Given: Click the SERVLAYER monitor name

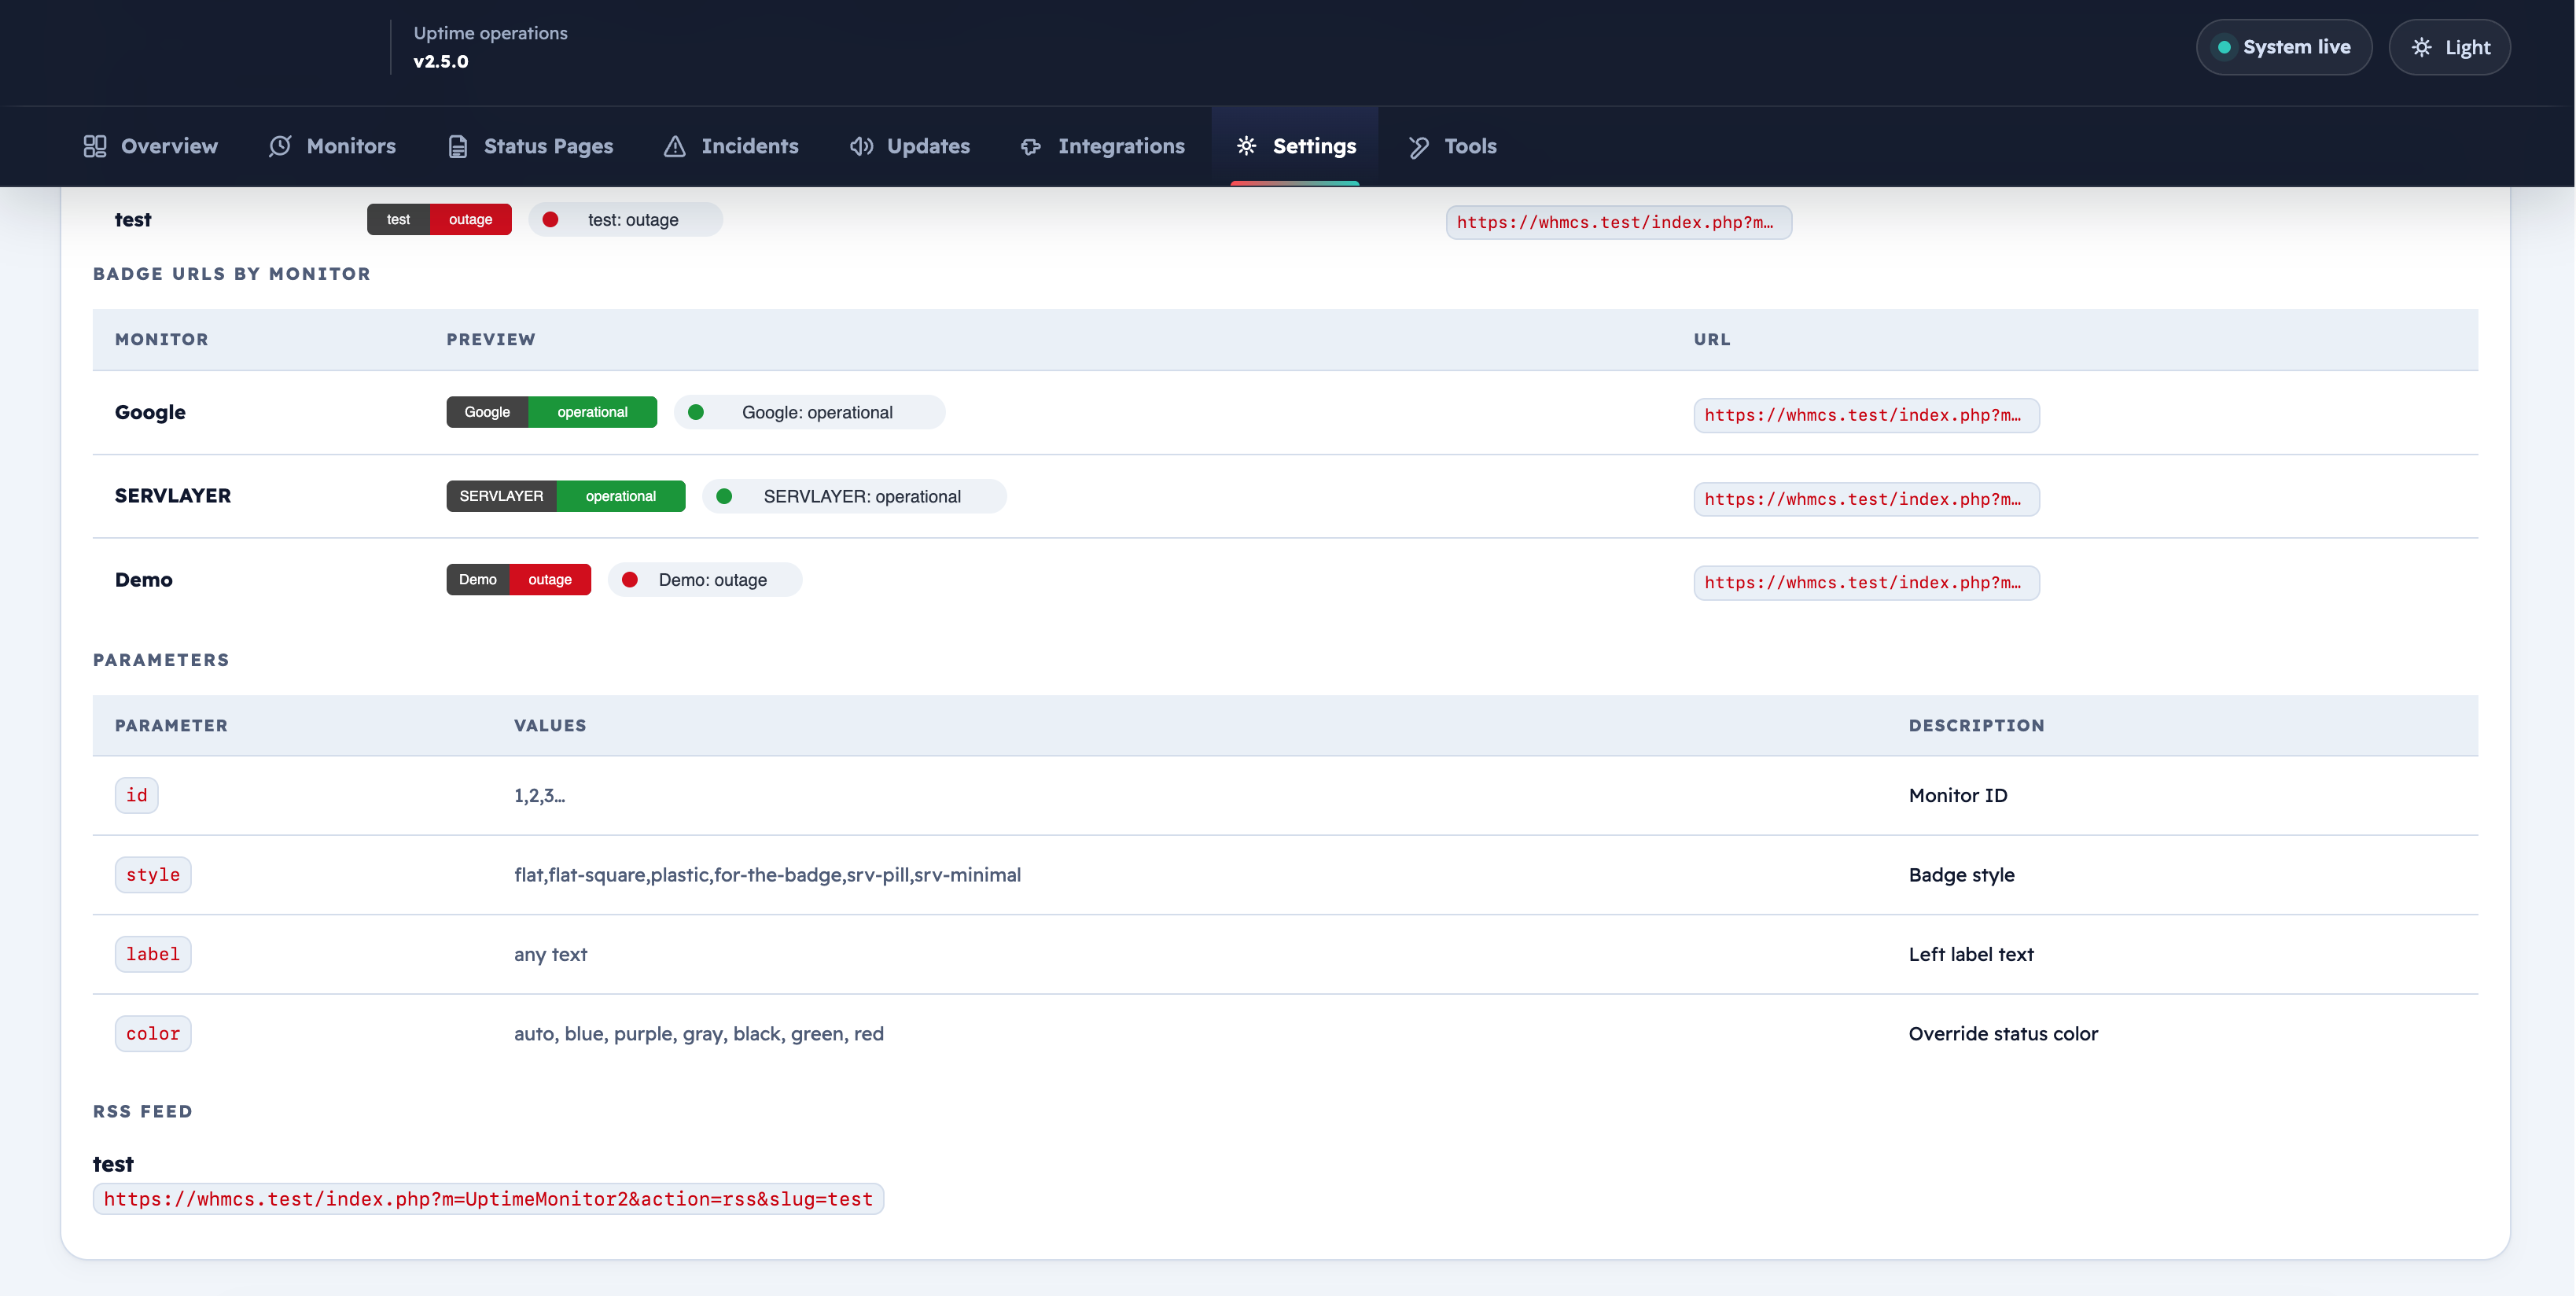Looking at the screenshot, I should coord(173,496).
